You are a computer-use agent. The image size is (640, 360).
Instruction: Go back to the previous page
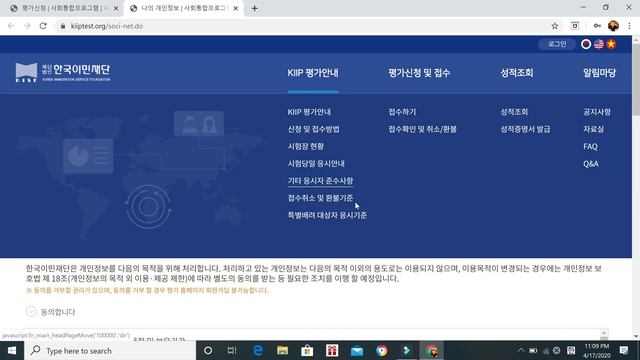click(x=11, y=26)
